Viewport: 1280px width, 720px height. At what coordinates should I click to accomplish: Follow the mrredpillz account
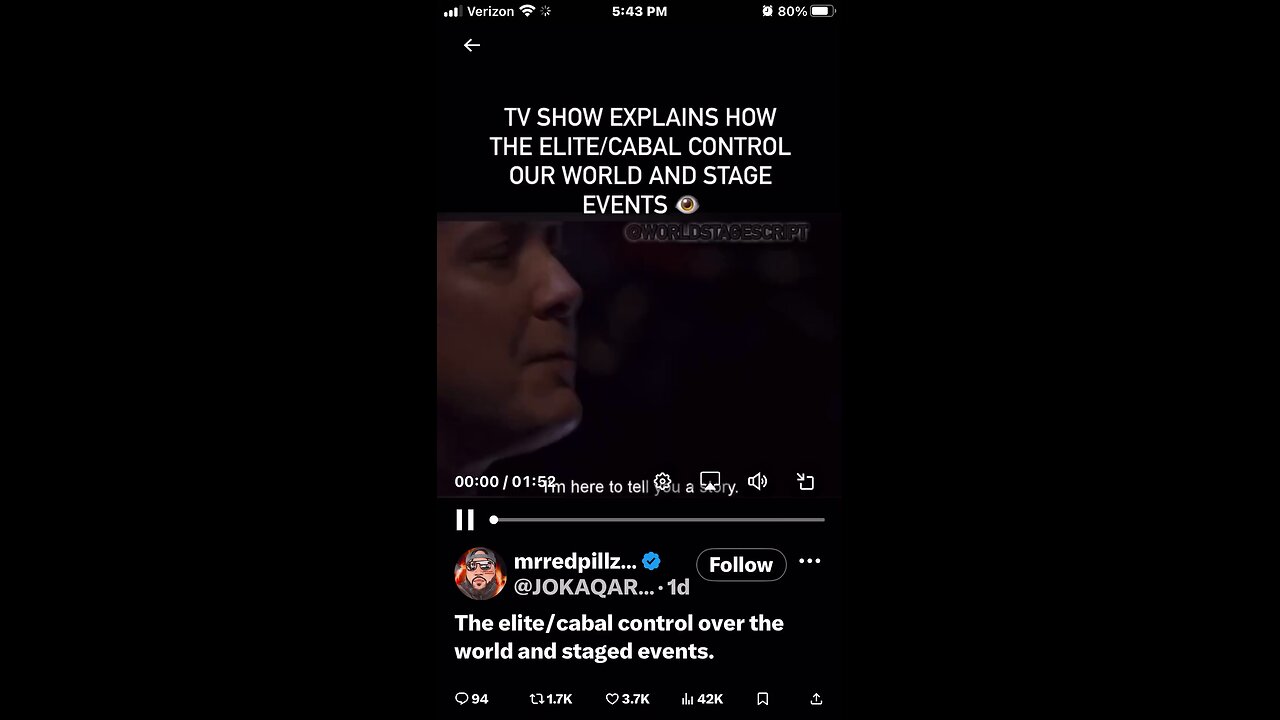741,565
